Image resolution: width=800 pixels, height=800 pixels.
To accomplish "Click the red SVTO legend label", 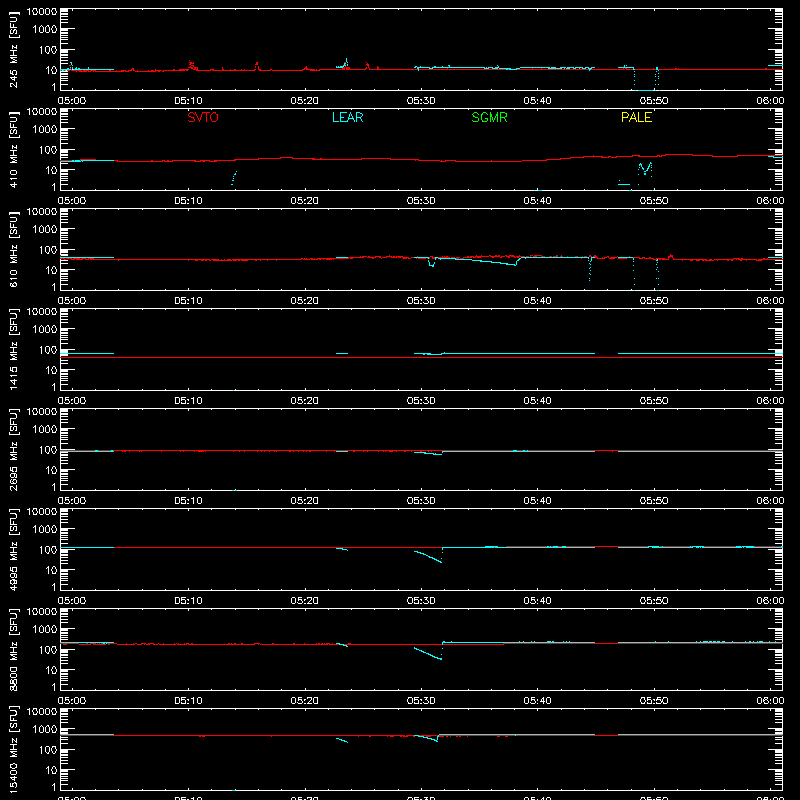I will (203, 117).
